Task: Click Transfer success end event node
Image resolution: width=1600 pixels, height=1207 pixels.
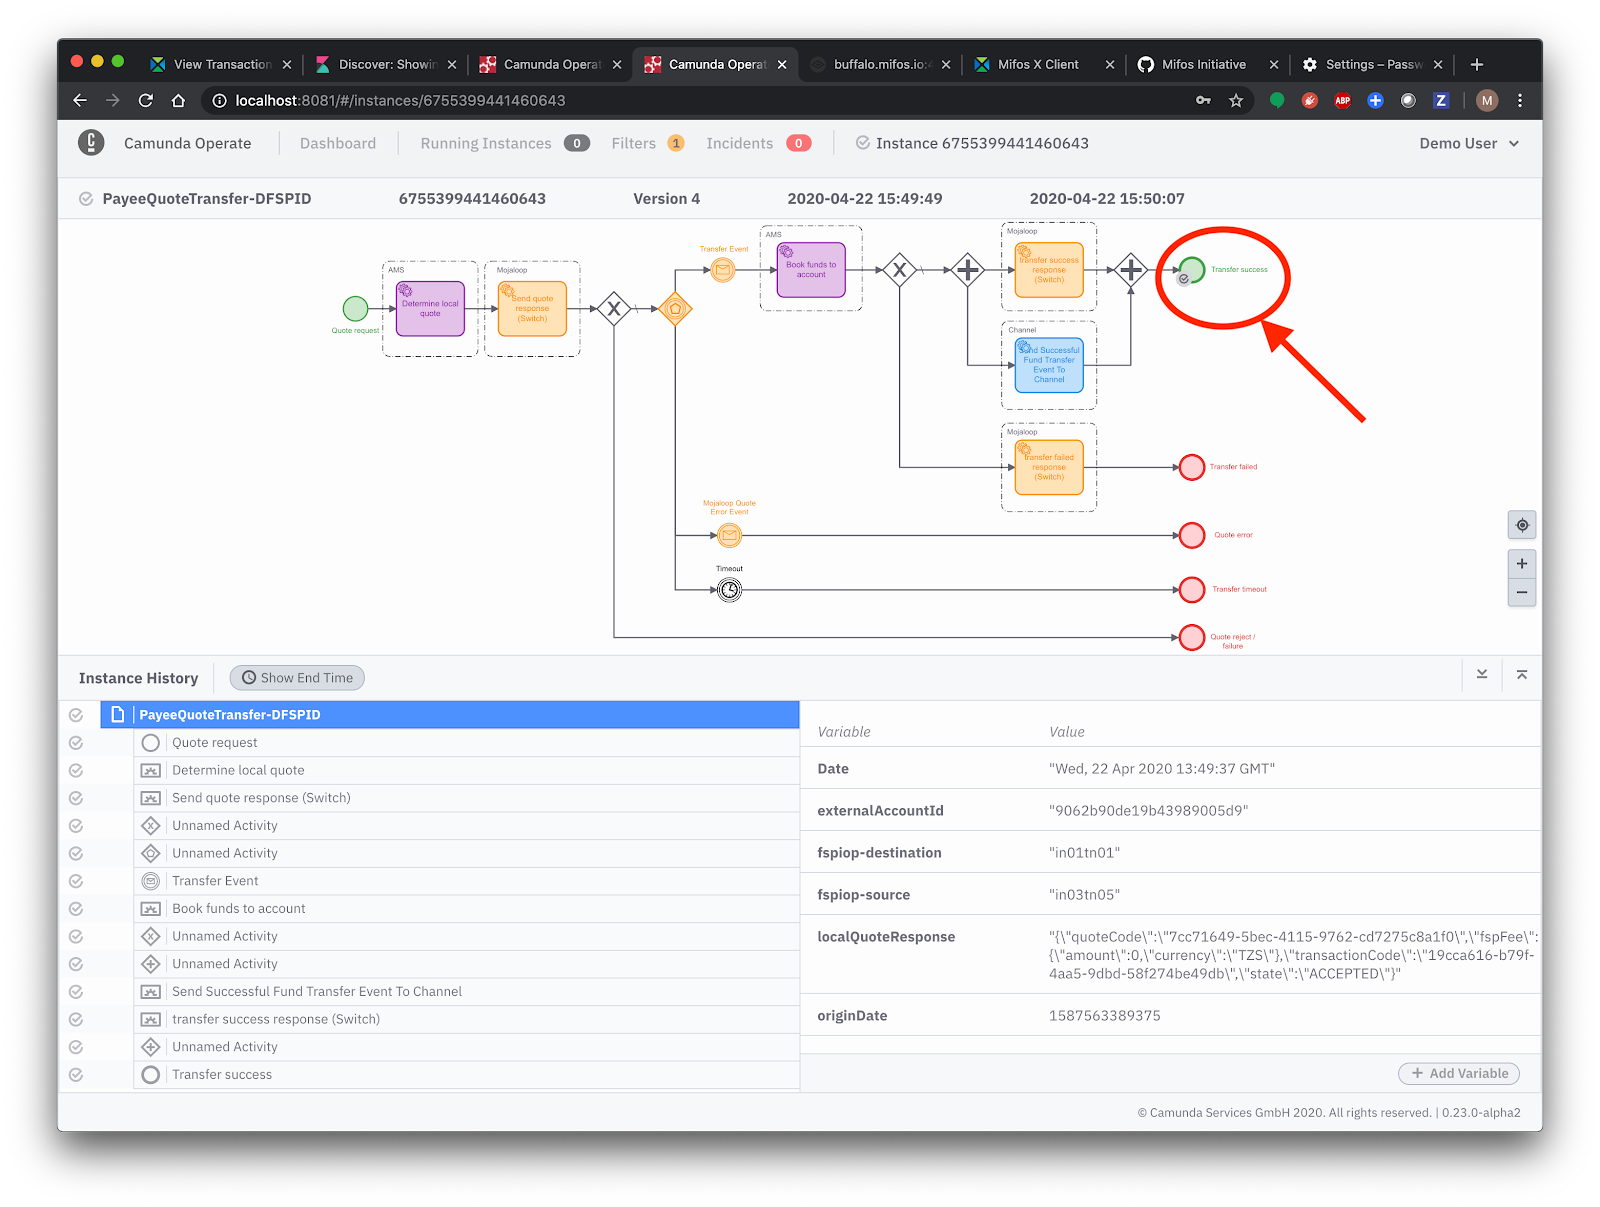Action: [1192, 270]
